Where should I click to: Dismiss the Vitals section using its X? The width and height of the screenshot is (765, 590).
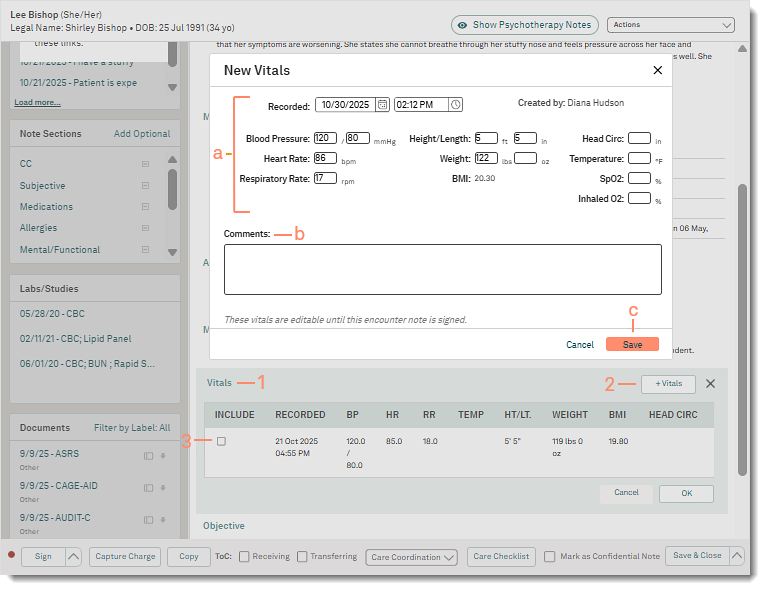coord(710,383)
